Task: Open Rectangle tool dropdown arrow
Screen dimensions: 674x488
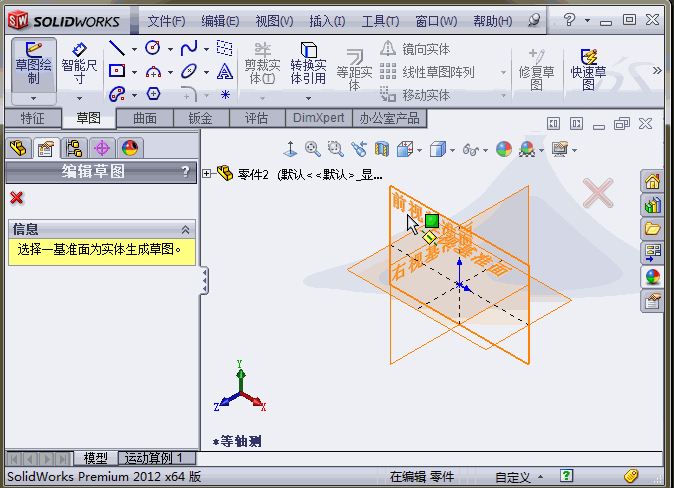Action: point(135,72)
